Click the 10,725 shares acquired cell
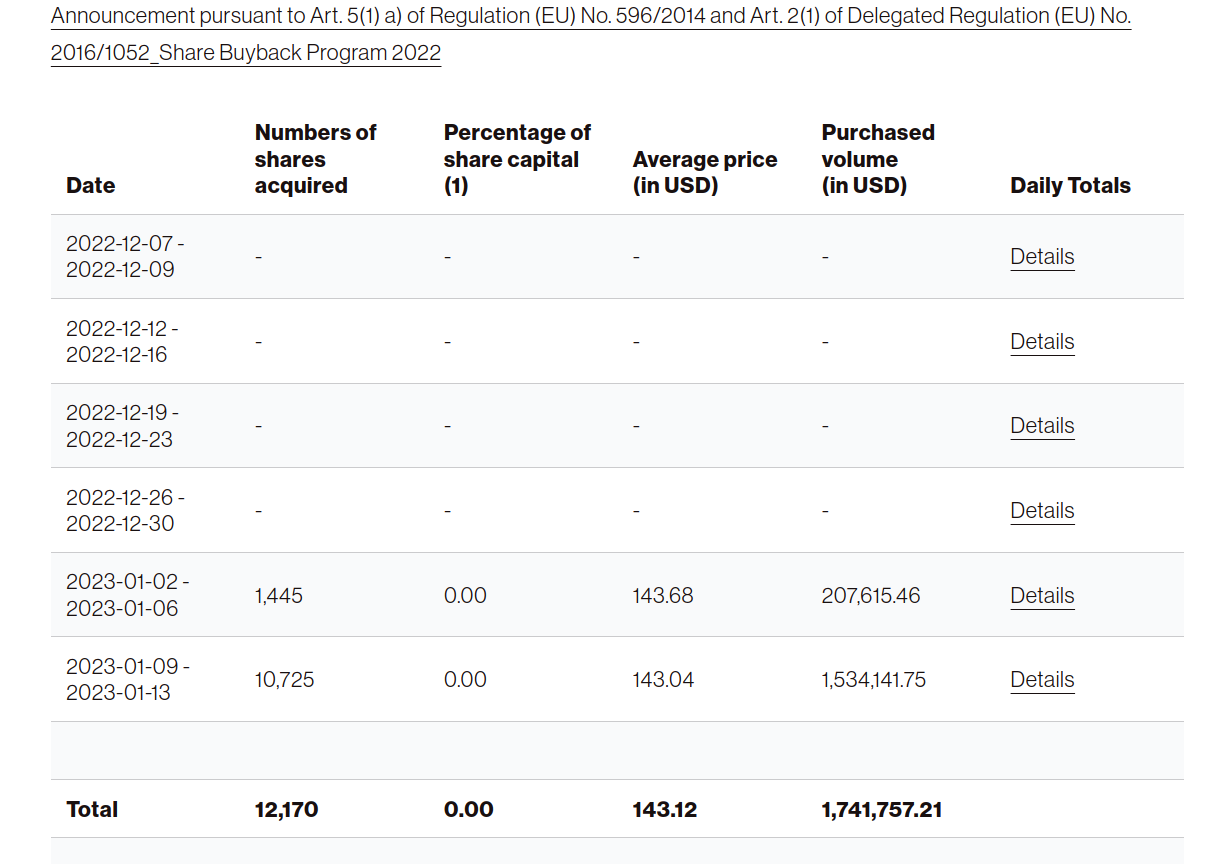This screenshot has width=1219, height=864. pyautogui.click(x=285, y=680)
